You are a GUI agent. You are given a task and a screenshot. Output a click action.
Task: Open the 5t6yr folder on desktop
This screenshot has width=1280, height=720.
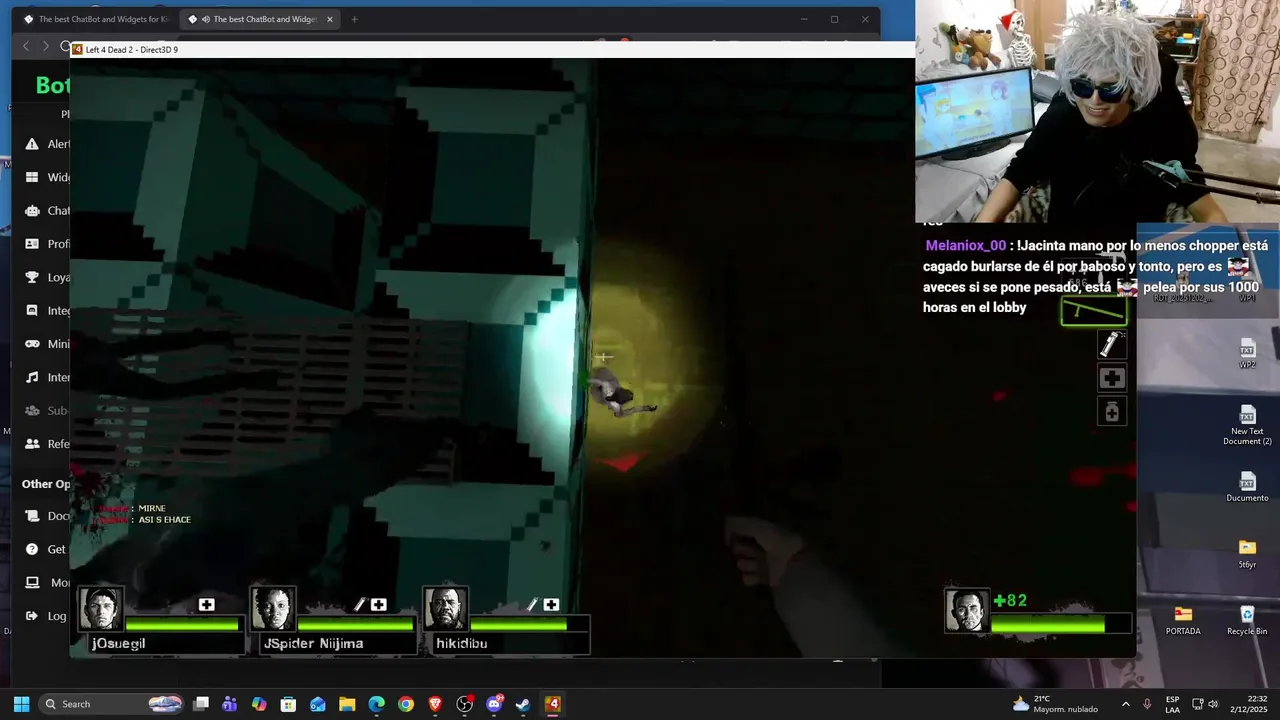coord(1247,554)
